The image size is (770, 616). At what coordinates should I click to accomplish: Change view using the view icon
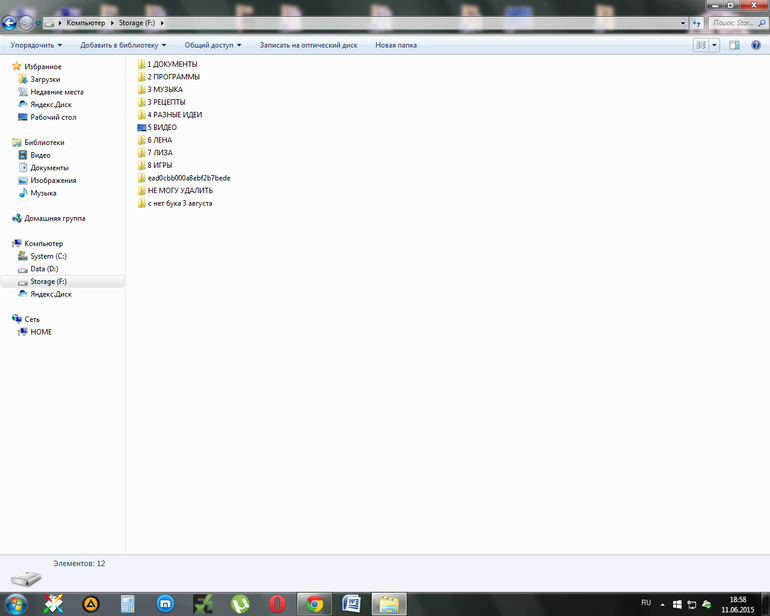tap(701, 45)
